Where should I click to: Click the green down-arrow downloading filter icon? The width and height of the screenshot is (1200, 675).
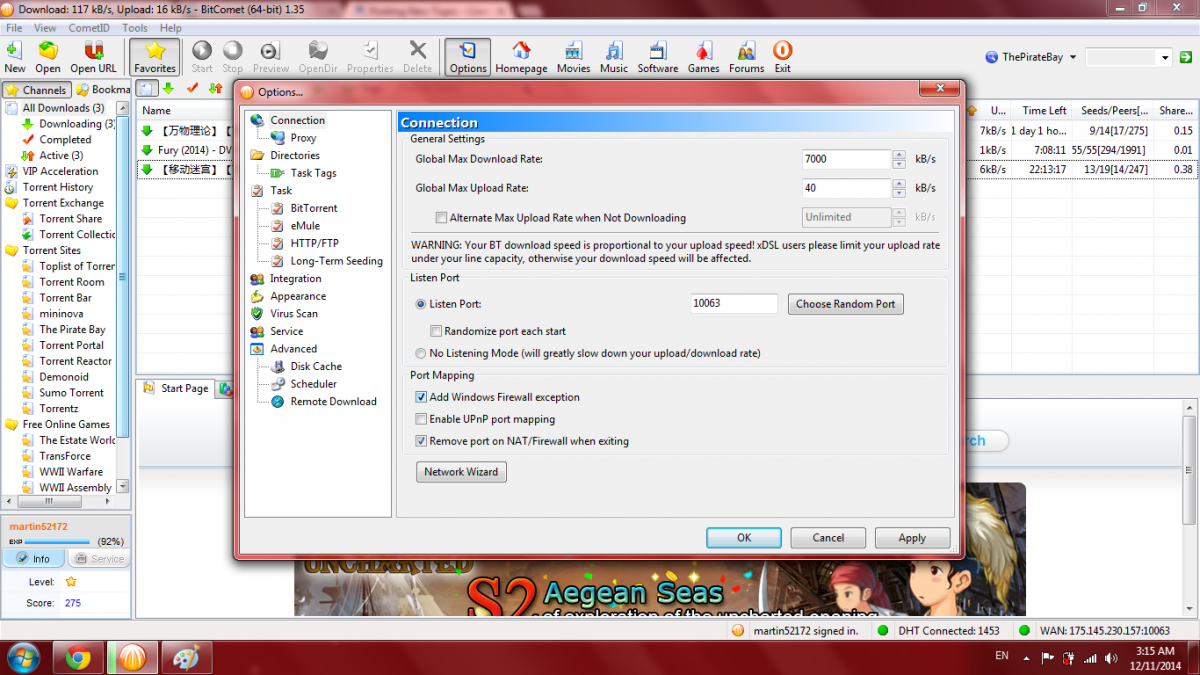[x=168, y=89]
